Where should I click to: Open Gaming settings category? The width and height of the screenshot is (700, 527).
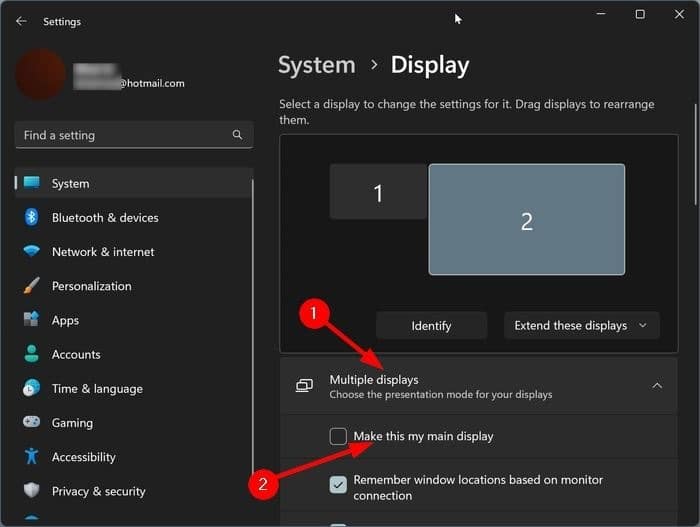(x=134, y=422)
